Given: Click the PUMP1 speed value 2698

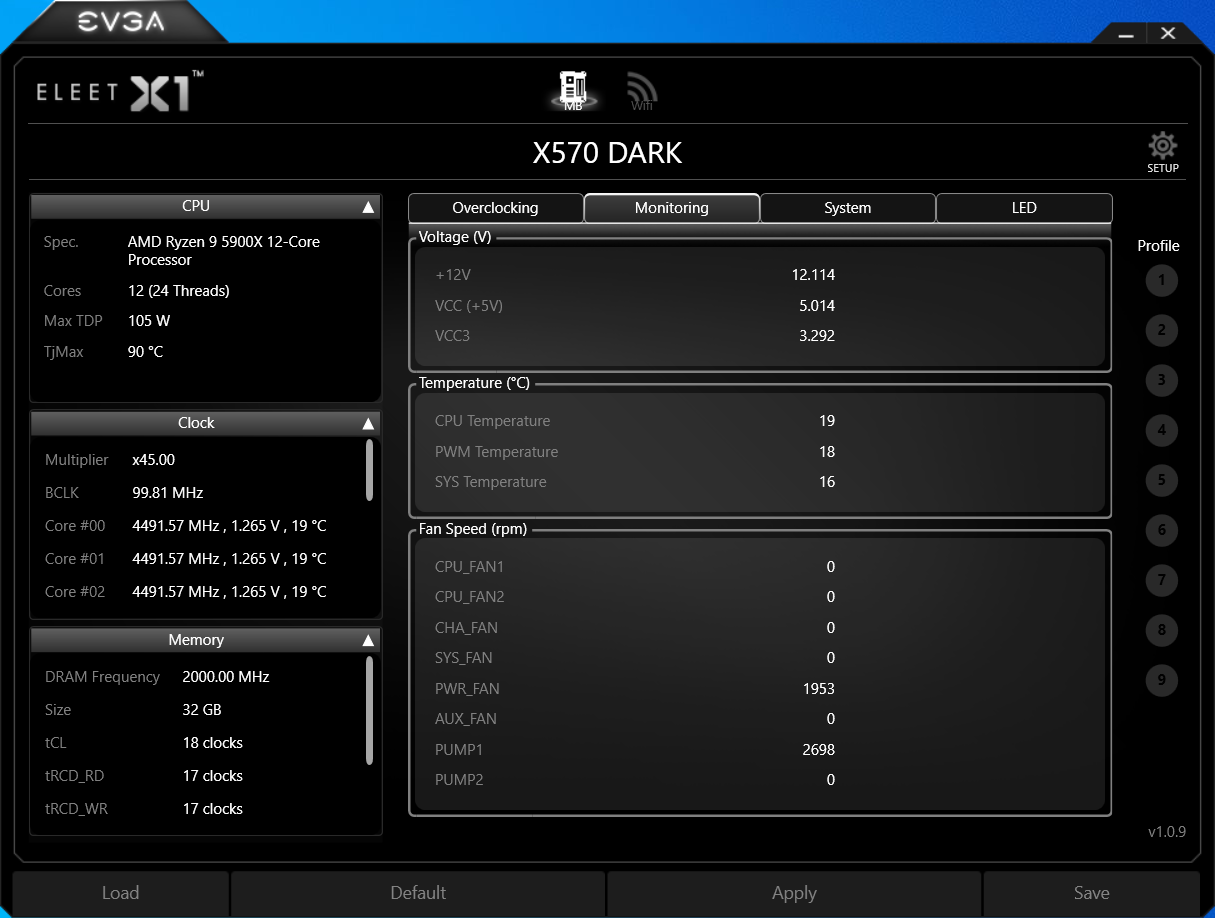Looking at the screenshot, I should point(818,750).
